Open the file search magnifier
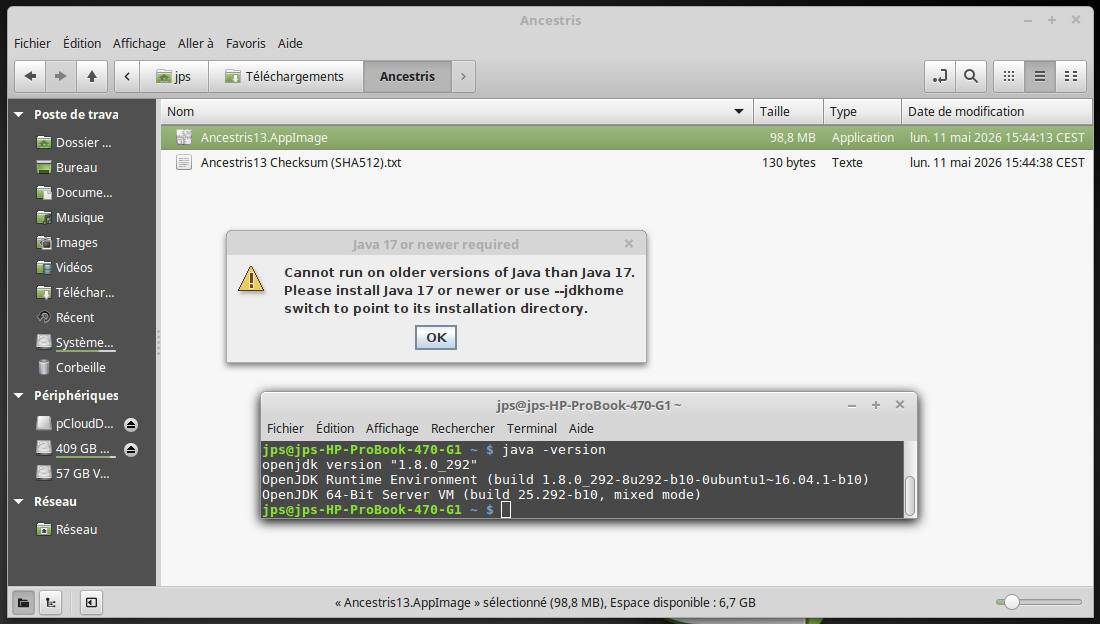Viewport: 1100px width, 624px height. point(970,76)
